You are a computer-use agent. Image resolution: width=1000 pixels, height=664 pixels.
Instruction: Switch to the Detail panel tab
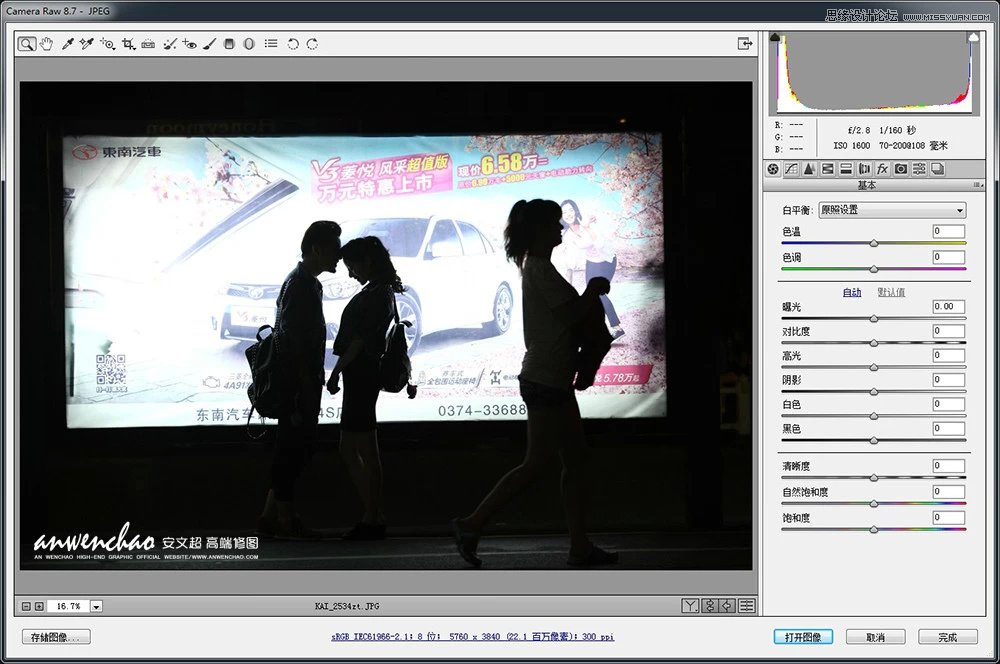tap(809, 169)
